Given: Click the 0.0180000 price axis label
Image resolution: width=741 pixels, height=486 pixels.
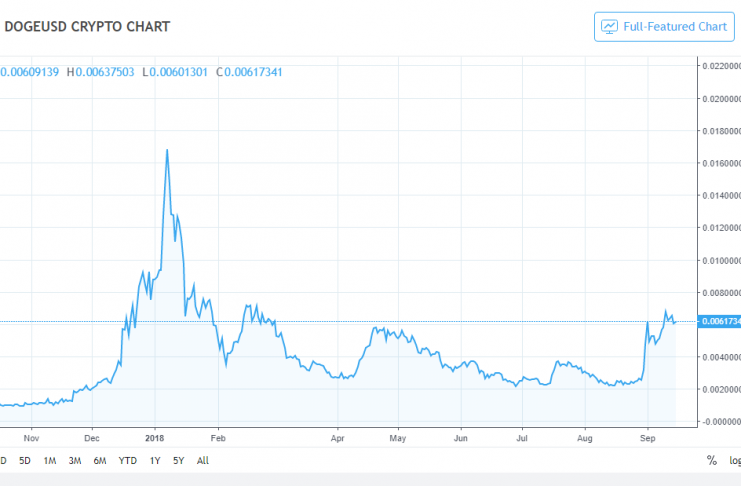Looking at the screenshot, I should coord(722,131).
